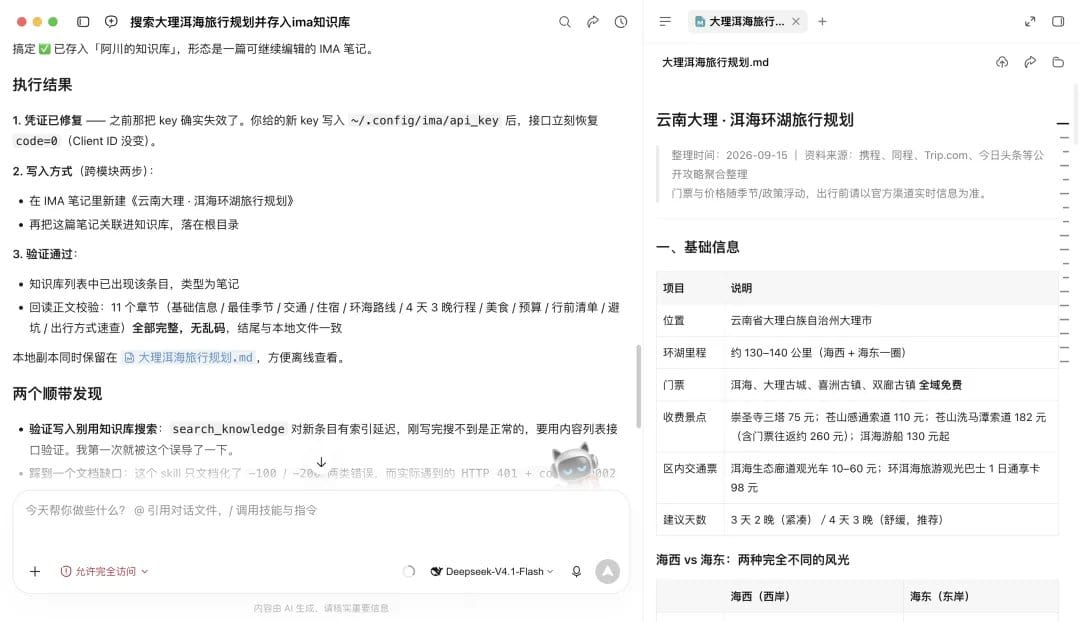
Task: Click the 3. 验证通过 list item
Action: tap(45, 254)
